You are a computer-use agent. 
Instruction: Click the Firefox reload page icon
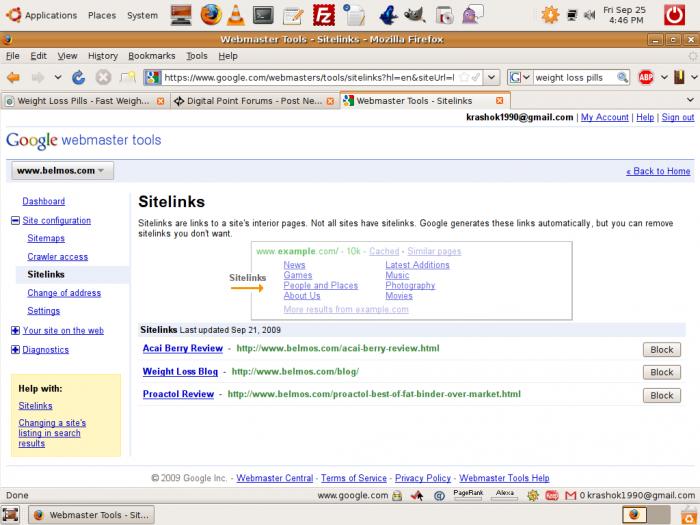78,77
